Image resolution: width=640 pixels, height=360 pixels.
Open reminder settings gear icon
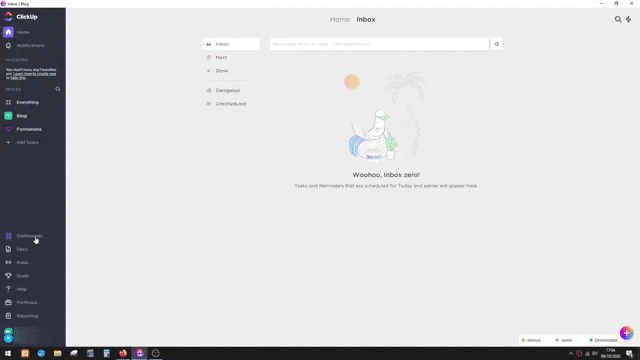[497, 44]
